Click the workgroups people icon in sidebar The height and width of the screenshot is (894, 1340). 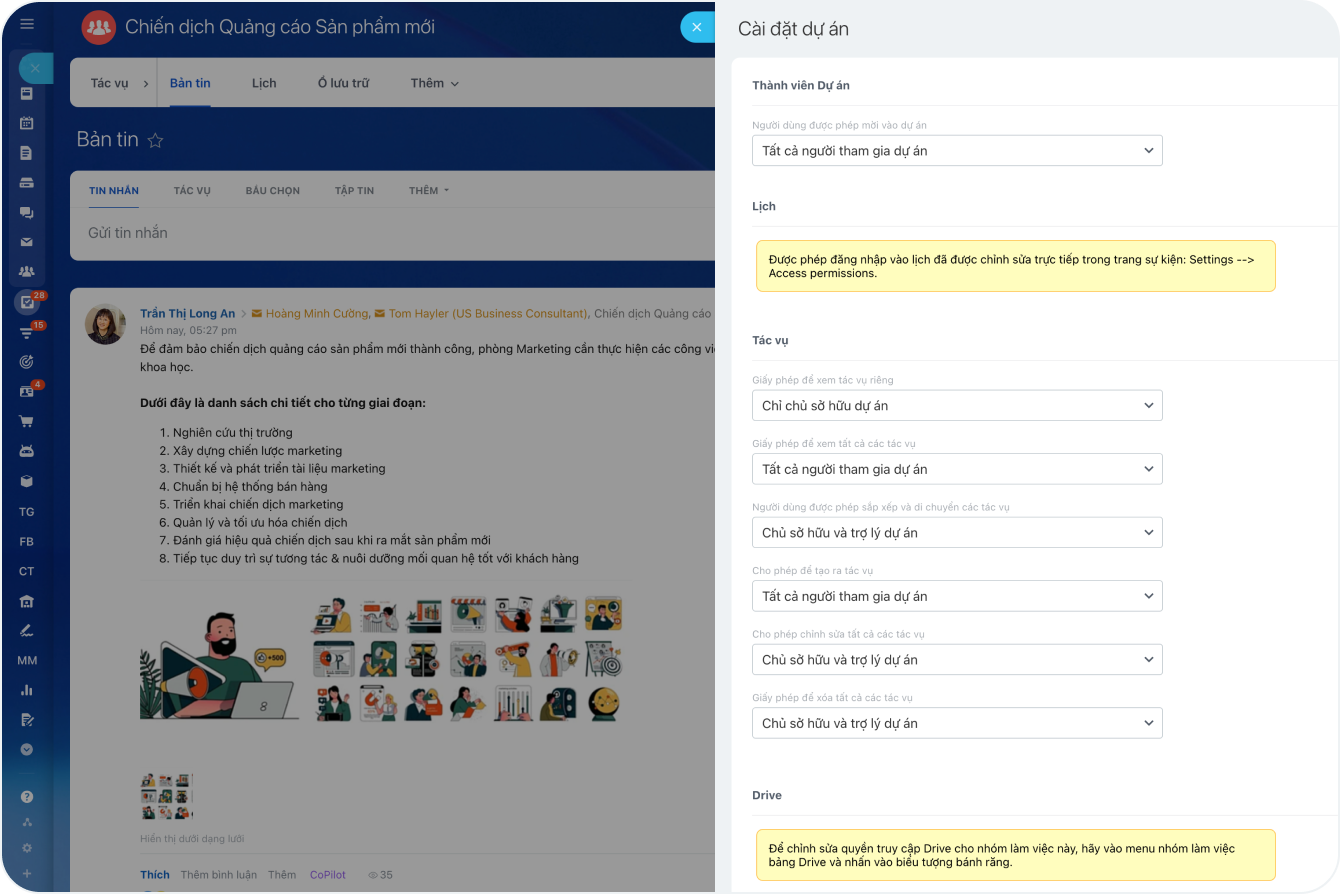27,272
